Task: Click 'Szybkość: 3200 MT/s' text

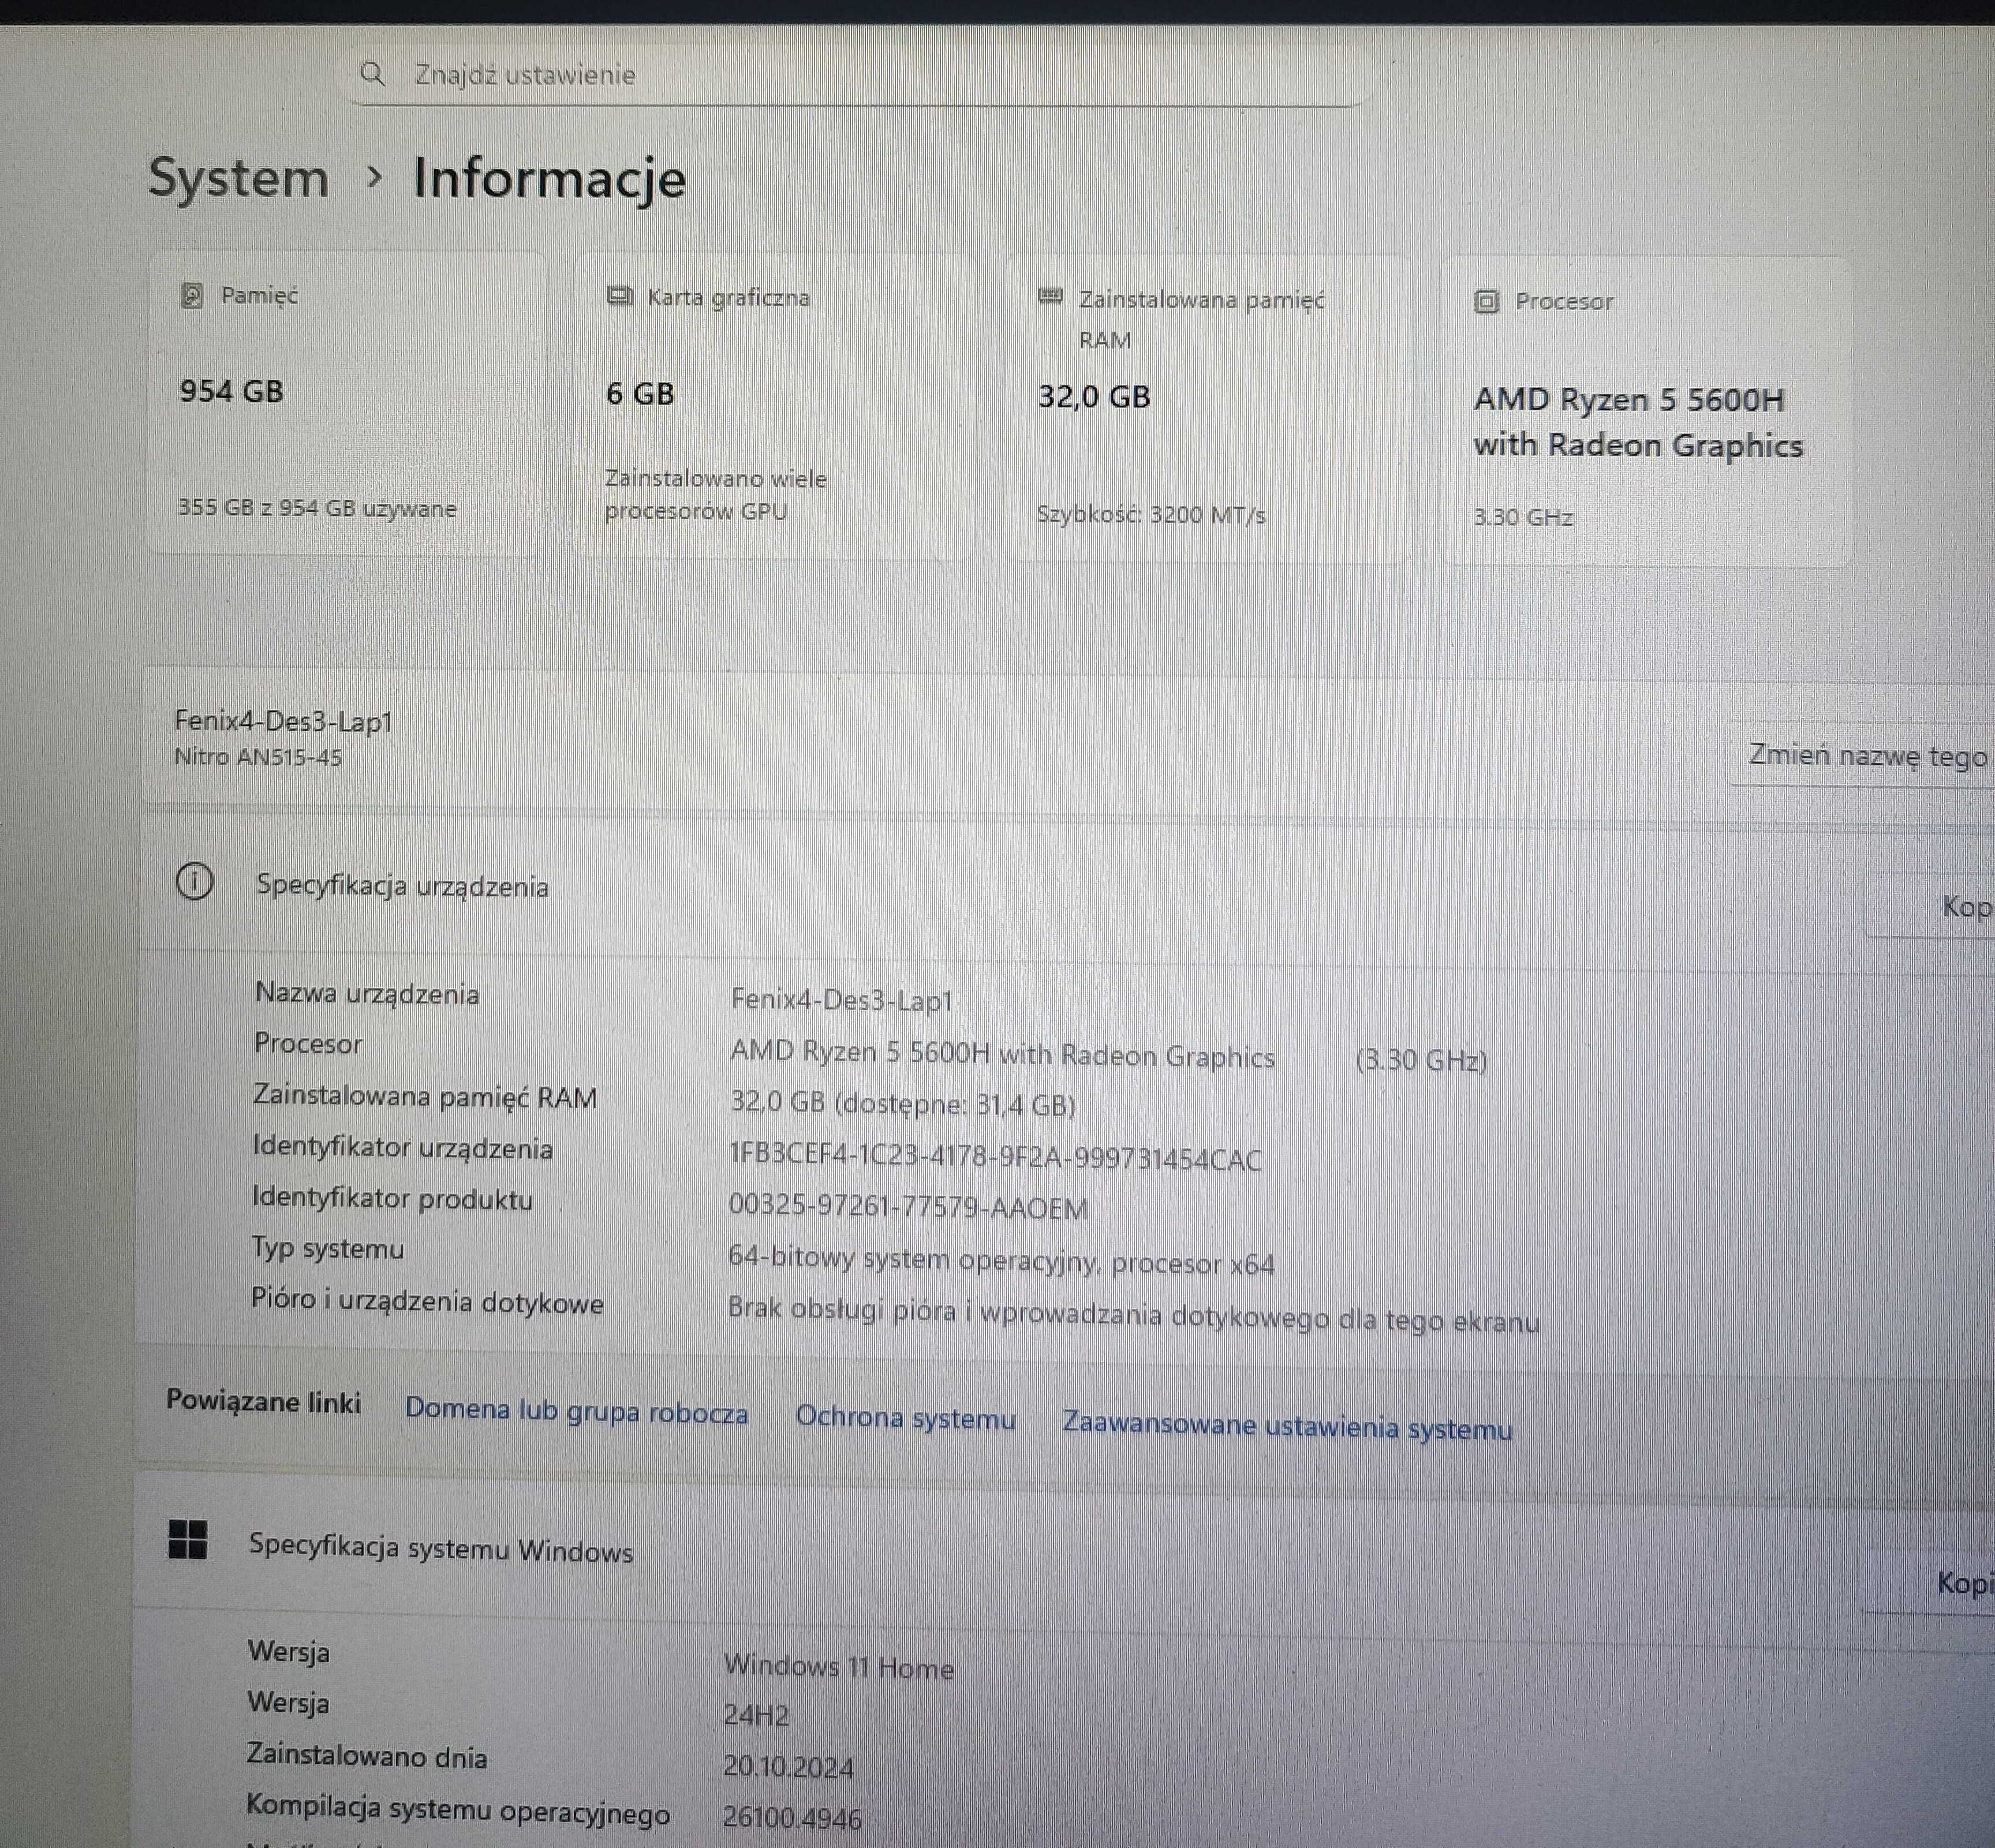Action: 1151,515
